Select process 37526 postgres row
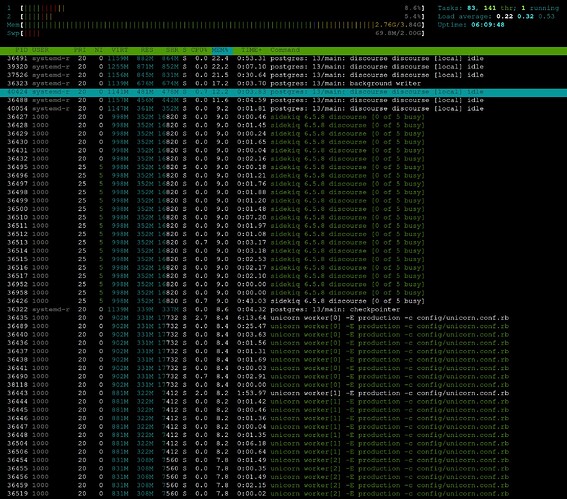 pos(284,75)
